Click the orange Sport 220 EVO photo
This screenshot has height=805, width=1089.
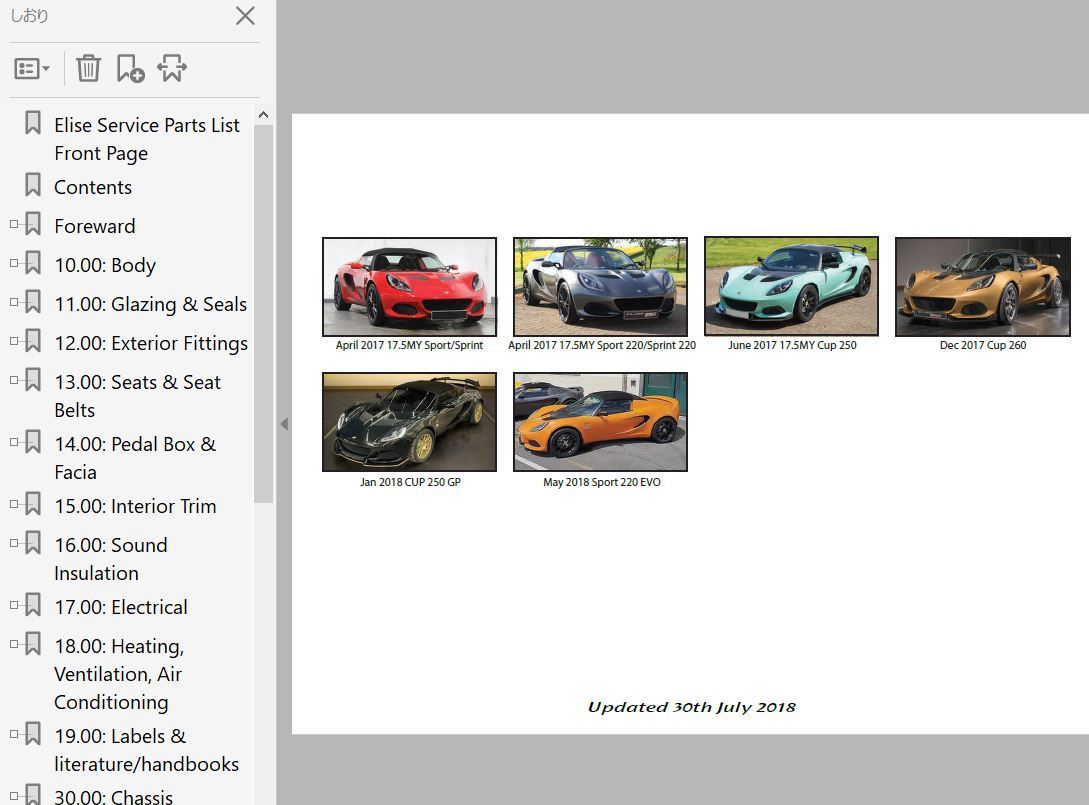click(x=600, y=422)
